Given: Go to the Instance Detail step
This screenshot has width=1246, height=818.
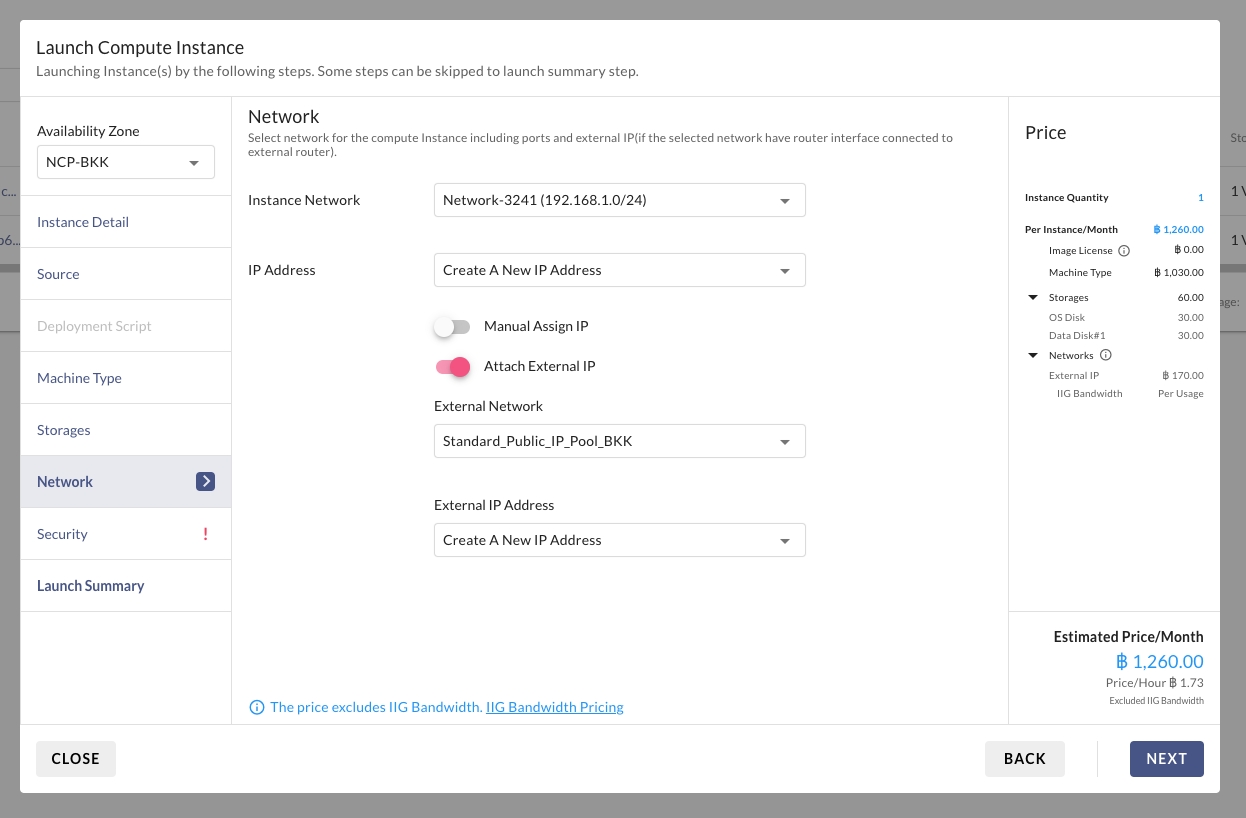Looking at the screenshot, I should click(x=83, y=222).
